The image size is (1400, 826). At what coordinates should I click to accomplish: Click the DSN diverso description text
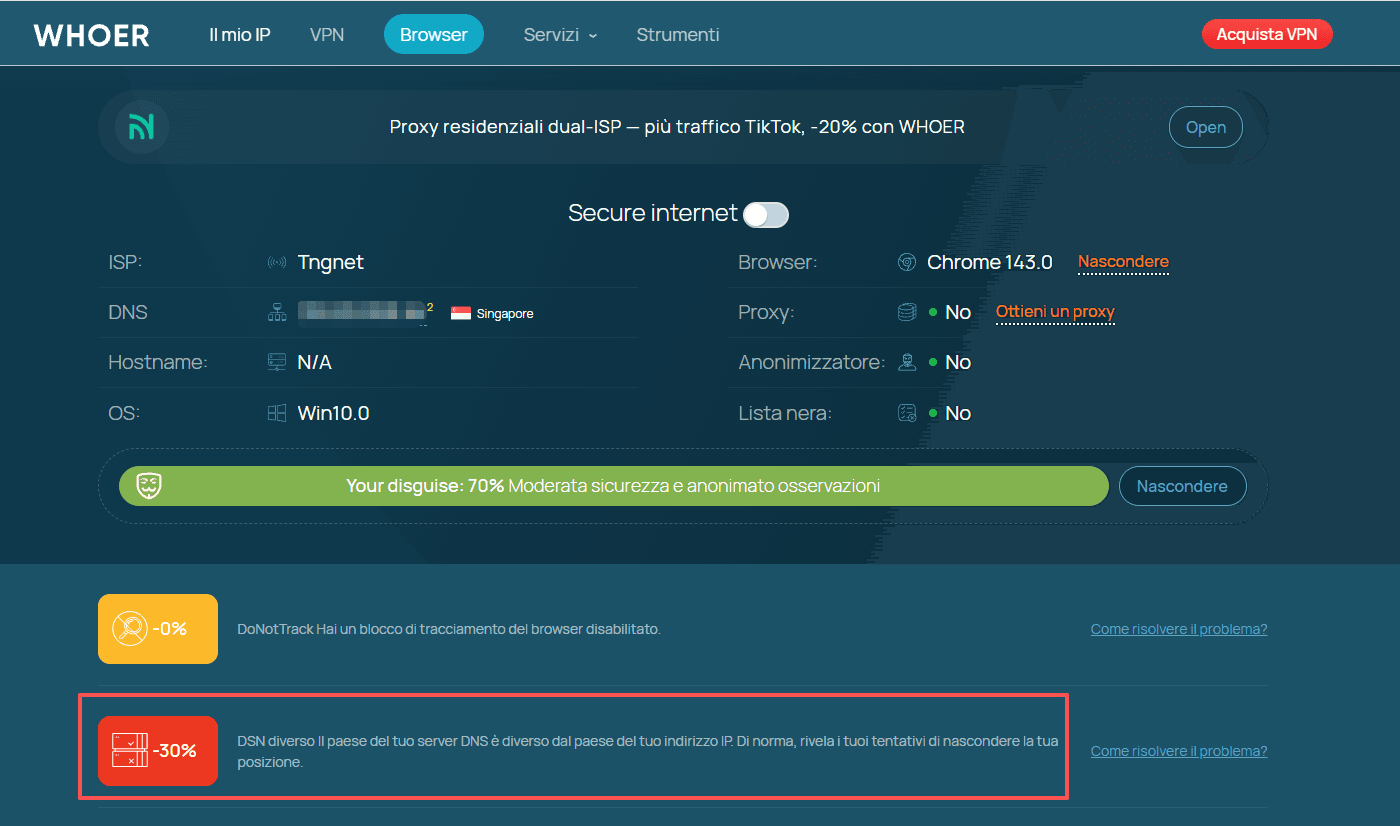(x=647, y=752)
